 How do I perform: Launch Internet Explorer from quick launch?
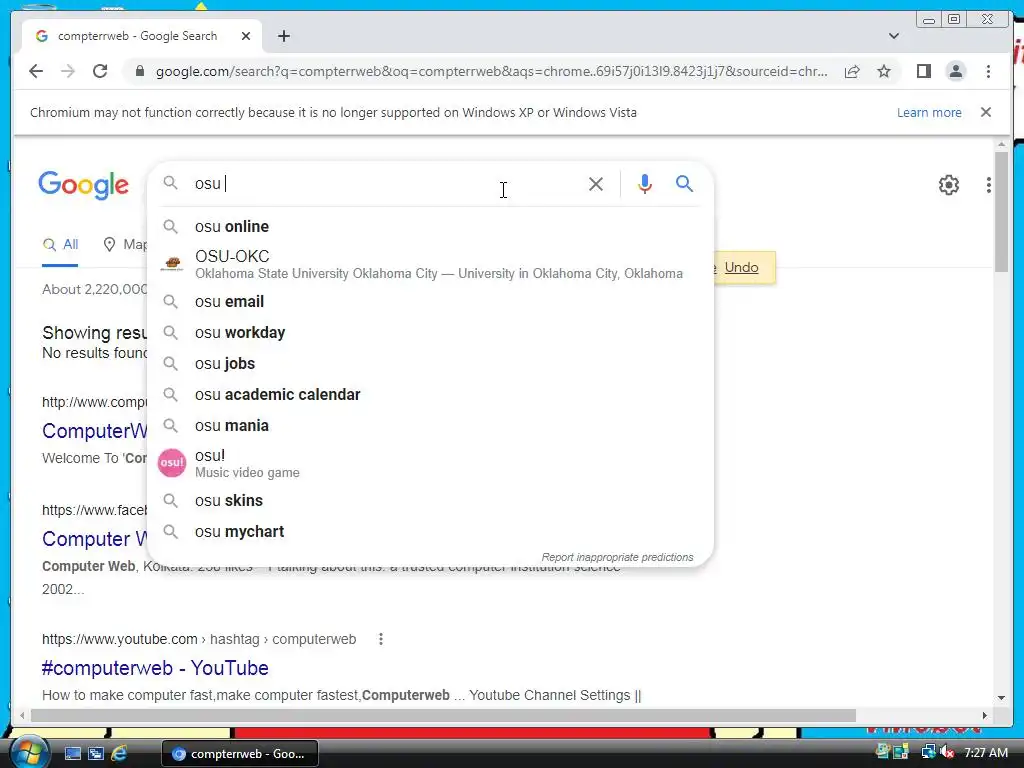[x=119, y=754]
